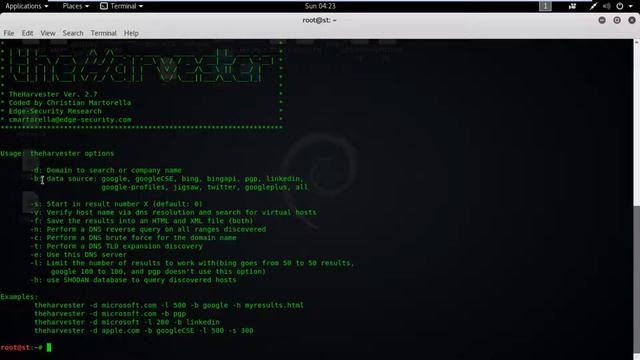This screenshot has height=360, width=640.
Task: Minimize the root@st terminal window
Action: pos(602,20)
